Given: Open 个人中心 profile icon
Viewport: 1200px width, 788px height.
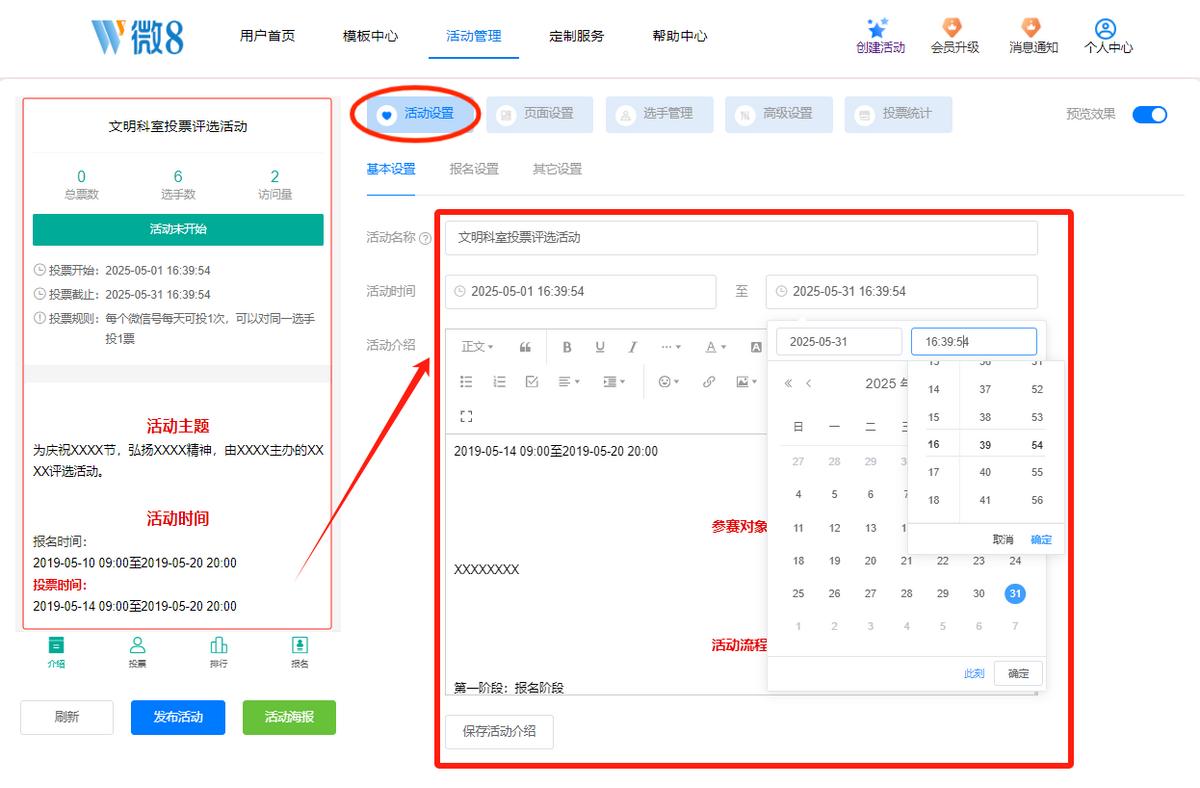Looking at the screenshot, I should click(x=1105, y=28).
